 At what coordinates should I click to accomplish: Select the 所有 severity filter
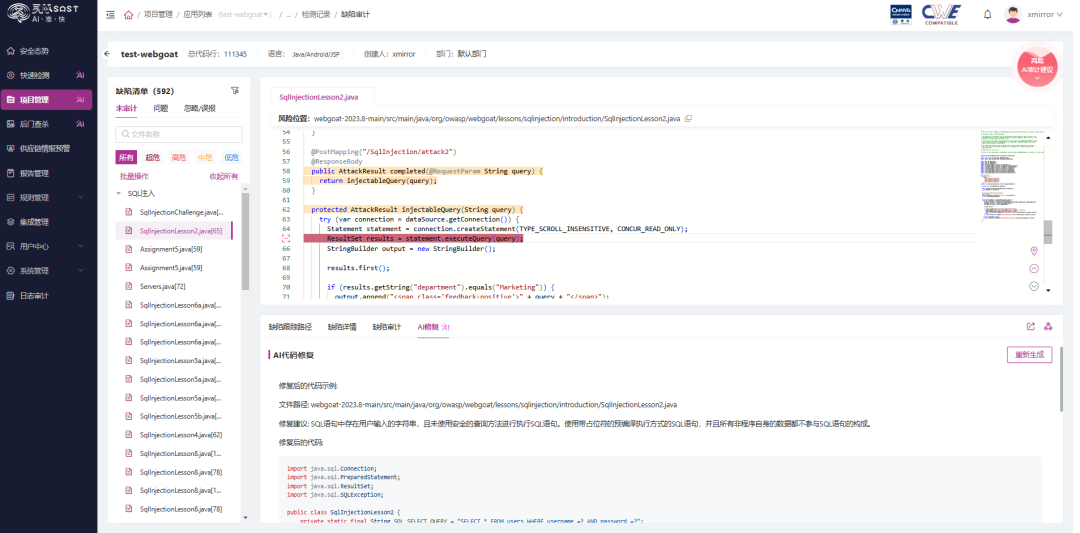click(126, 158)
